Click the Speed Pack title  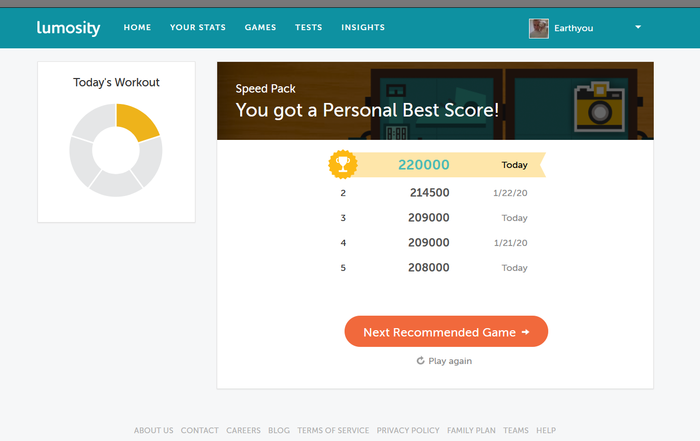[x=266, y=89]
